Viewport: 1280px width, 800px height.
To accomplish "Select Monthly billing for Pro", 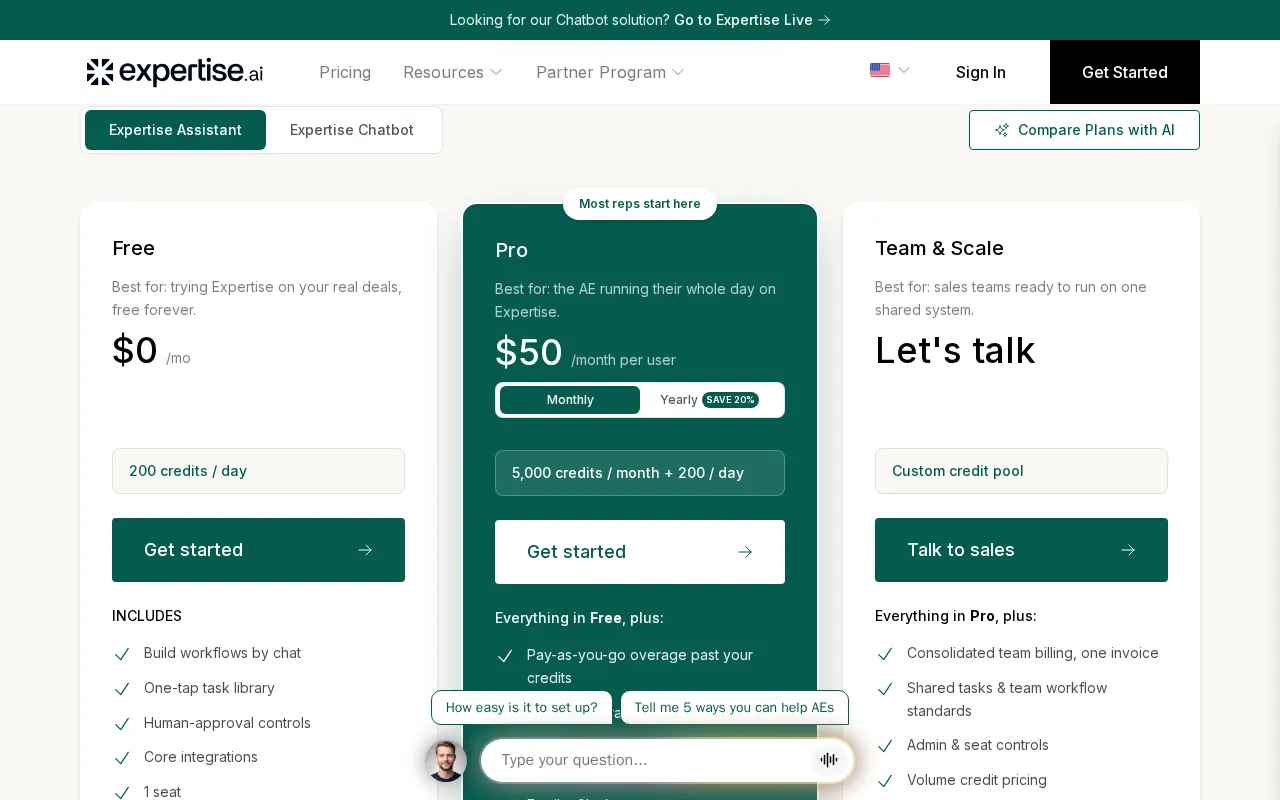I will click(x=570, y=400).
